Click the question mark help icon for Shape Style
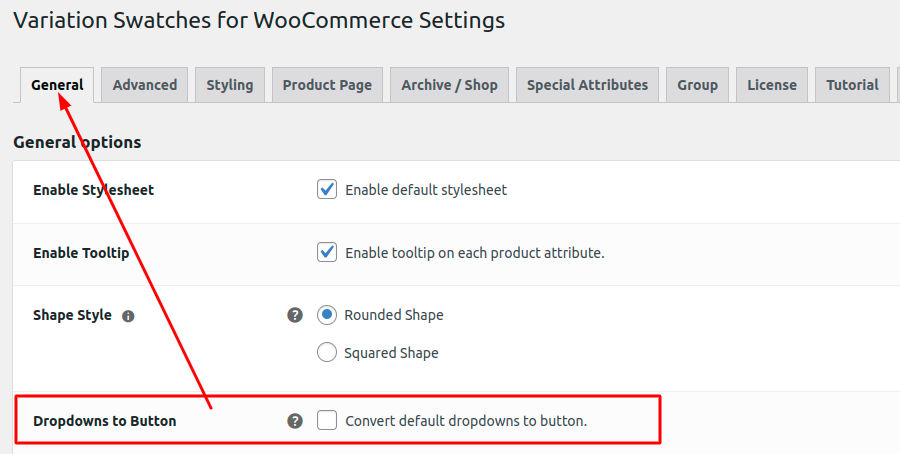The height and width of the screenshot is (454, 900). click(295, 315)
